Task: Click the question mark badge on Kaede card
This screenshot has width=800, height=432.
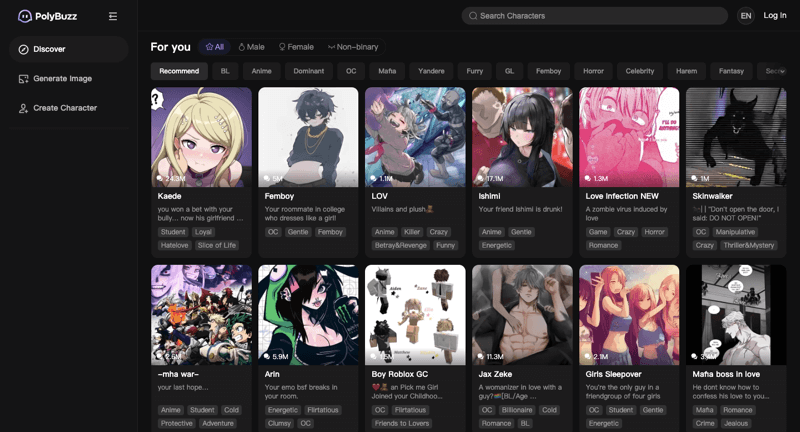Action: click(156, 98)
